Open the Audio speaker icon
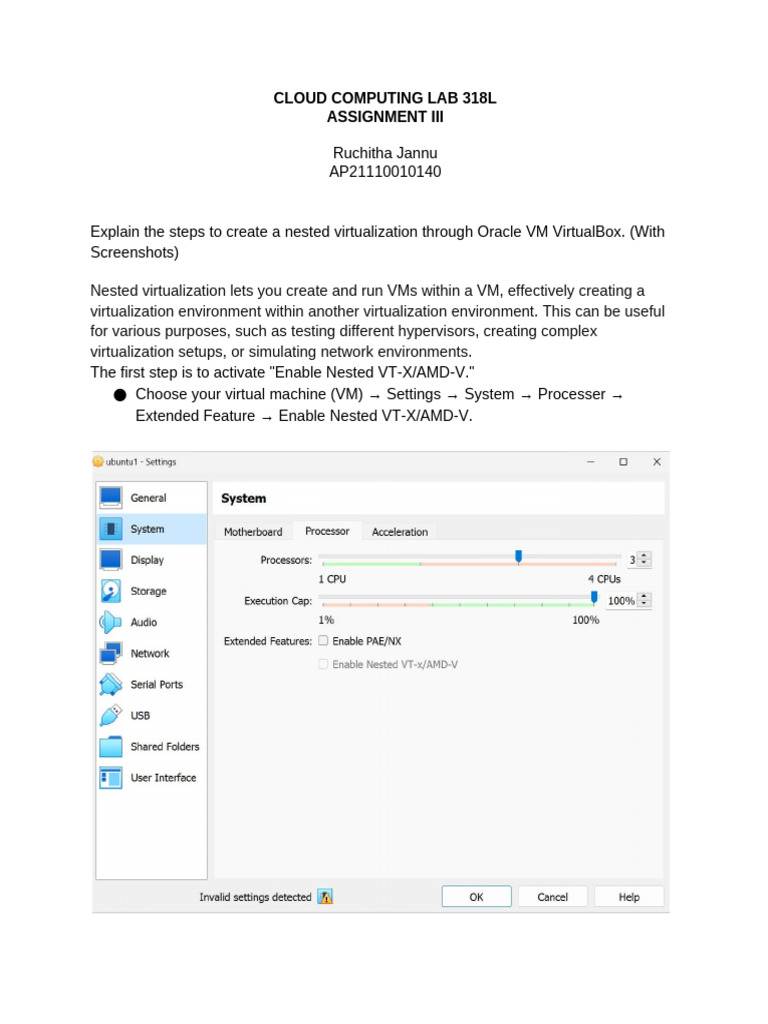 110,622
